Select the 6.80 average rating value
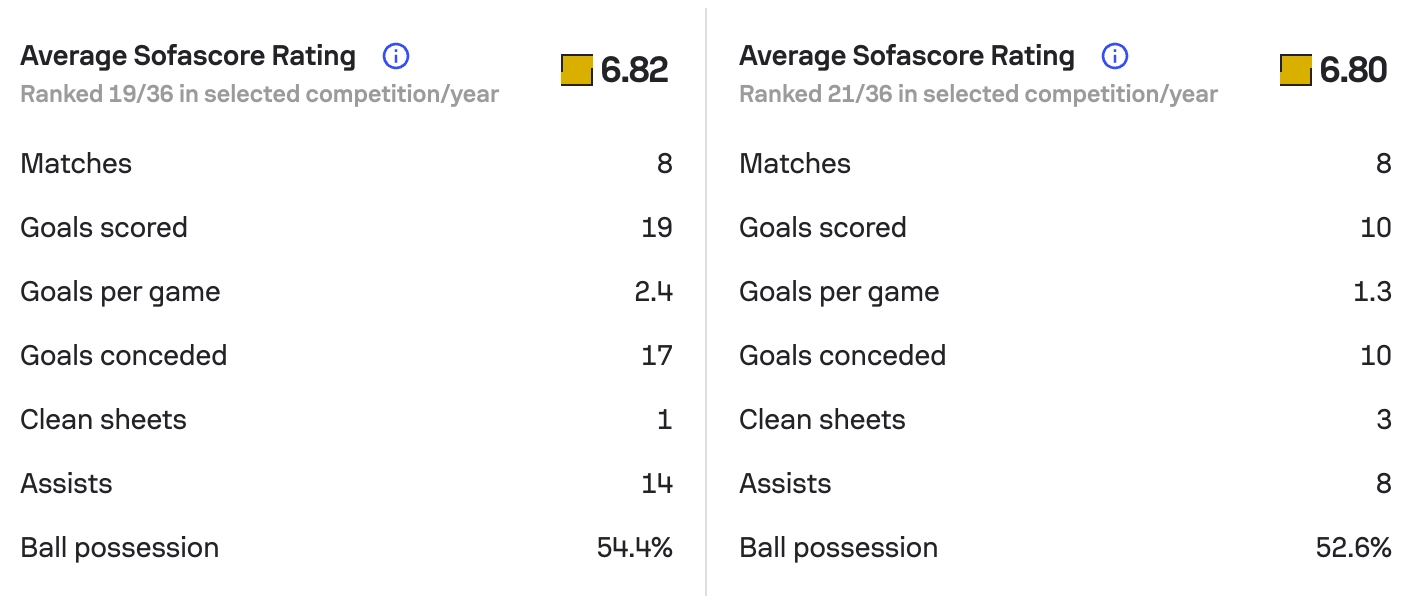The image size is (1412, 600). tap(1353, 70)
